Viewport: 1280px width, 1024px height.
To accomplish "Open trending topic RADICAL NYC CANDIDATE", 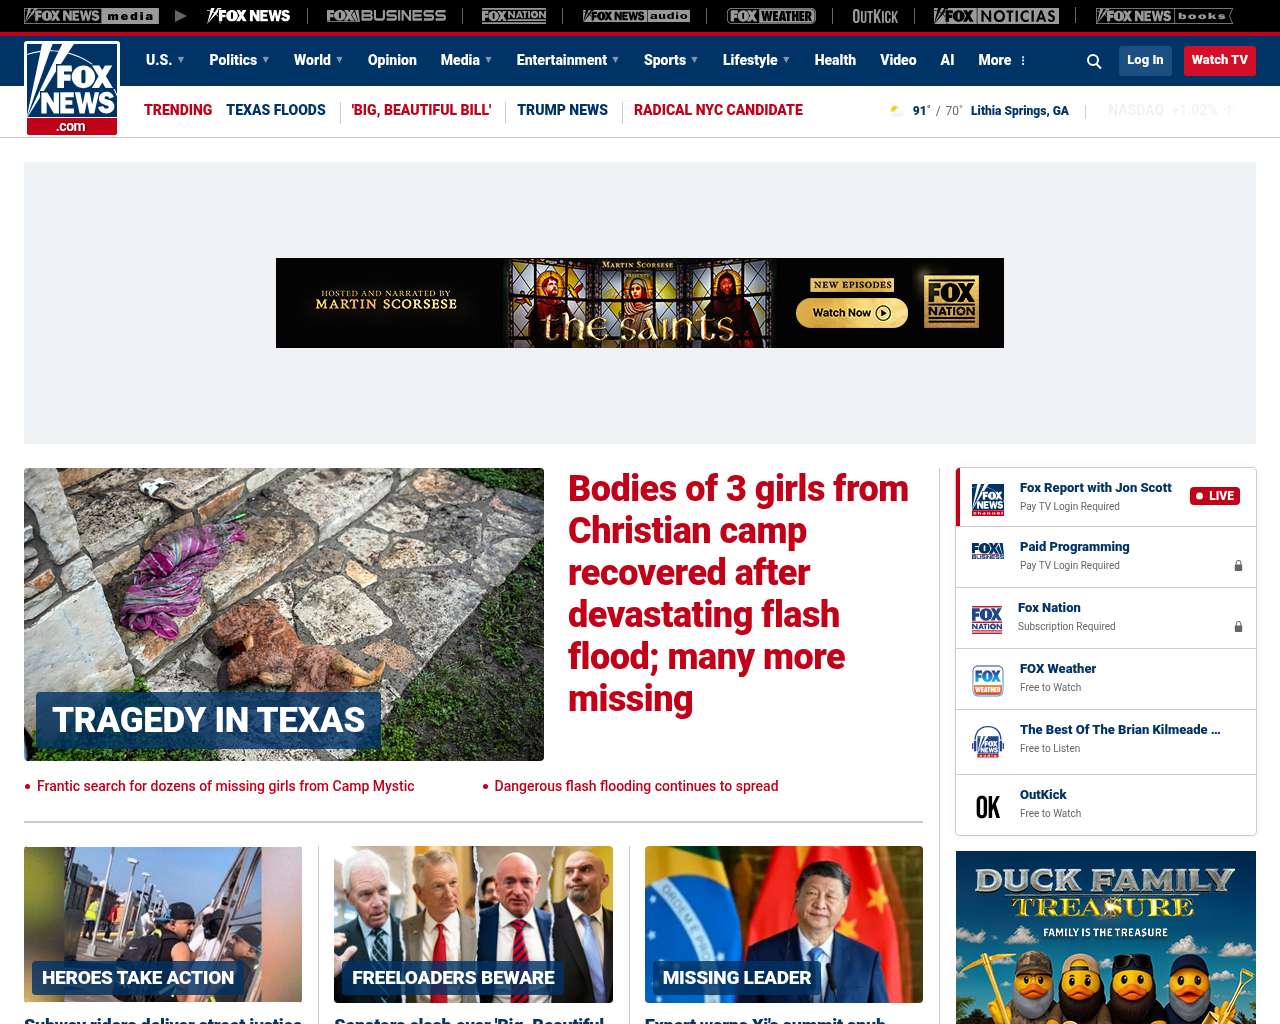I will point(718,110).
